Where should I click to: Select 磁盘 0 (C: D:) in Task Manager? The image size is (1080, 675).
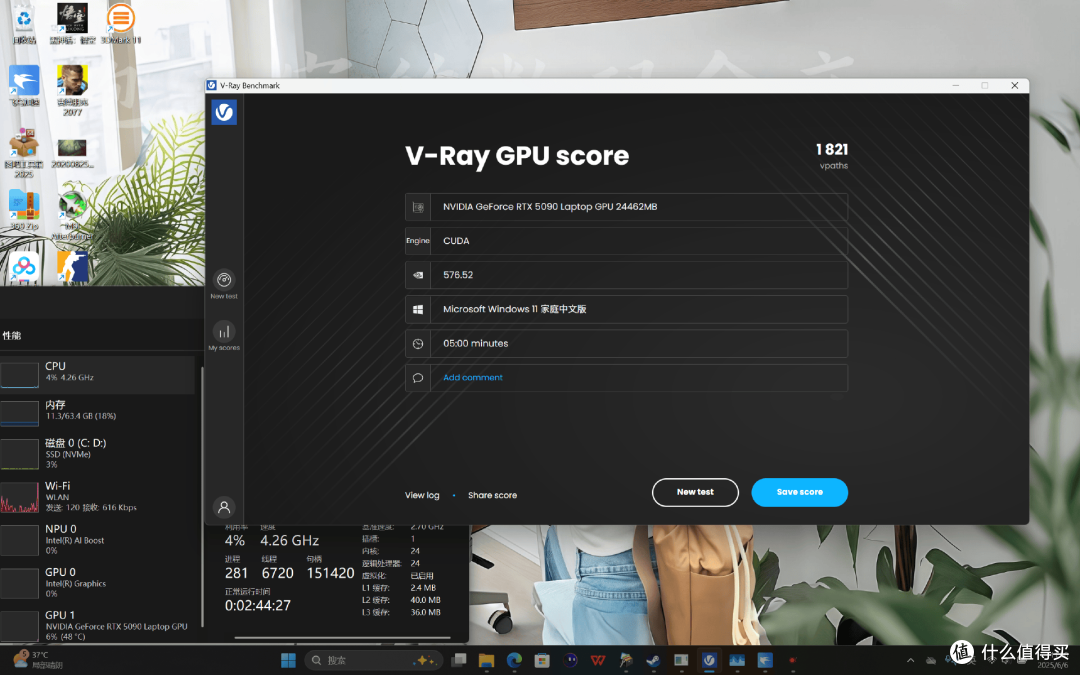pyautogui.click(x=97, y=454)
